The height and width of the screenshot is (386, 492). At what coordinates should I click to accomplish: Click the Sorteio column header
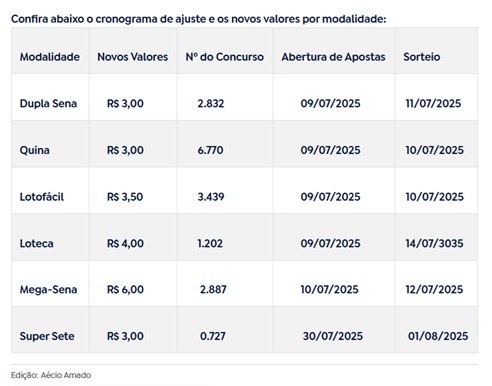click(422, 57)
